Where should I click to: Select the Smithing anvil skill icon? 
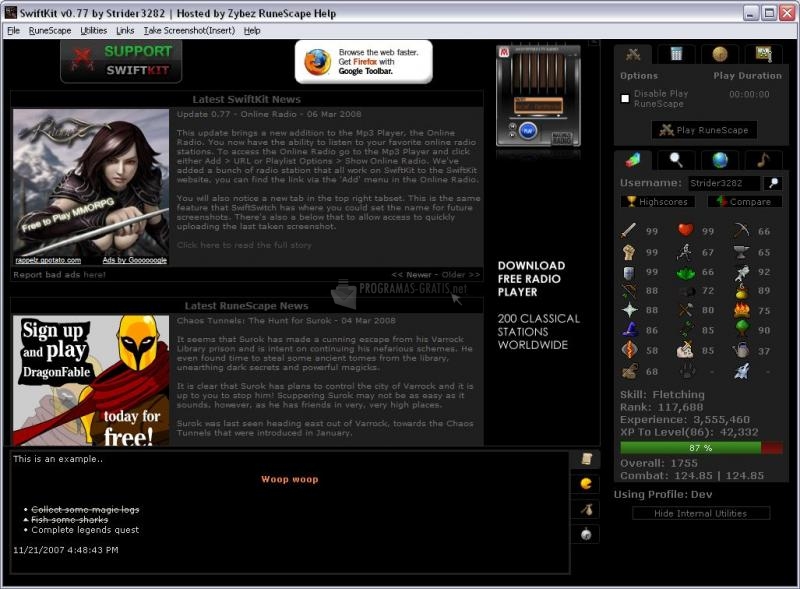[x=741, y=252]
